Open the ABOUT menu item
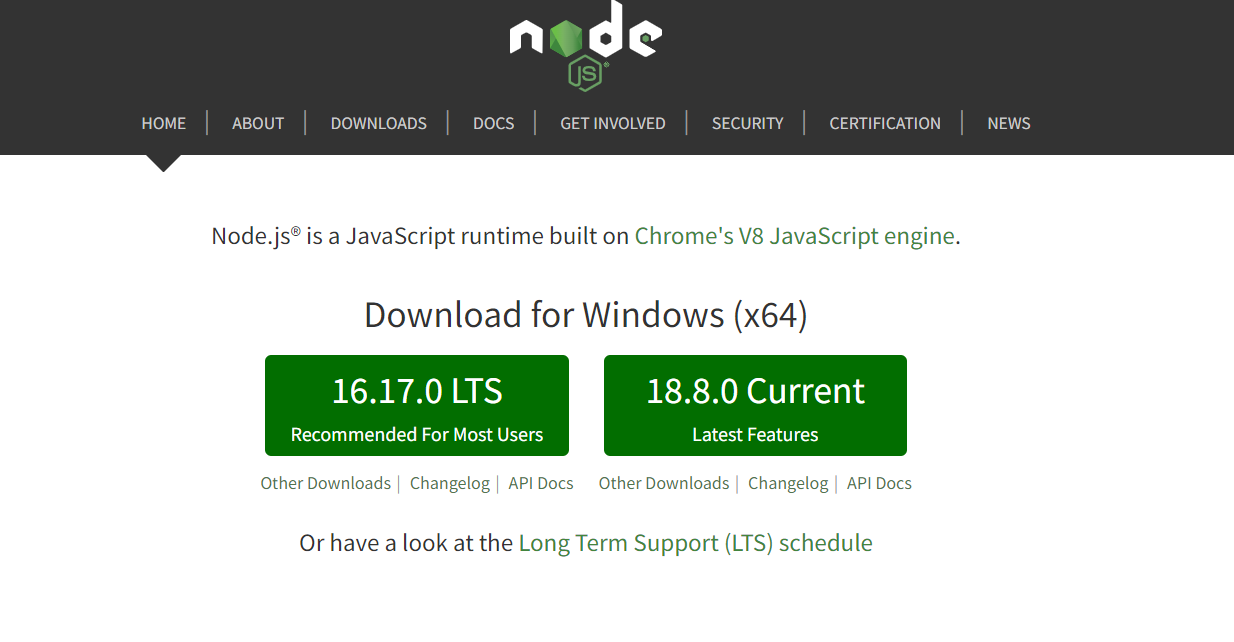 click(257, 123)
